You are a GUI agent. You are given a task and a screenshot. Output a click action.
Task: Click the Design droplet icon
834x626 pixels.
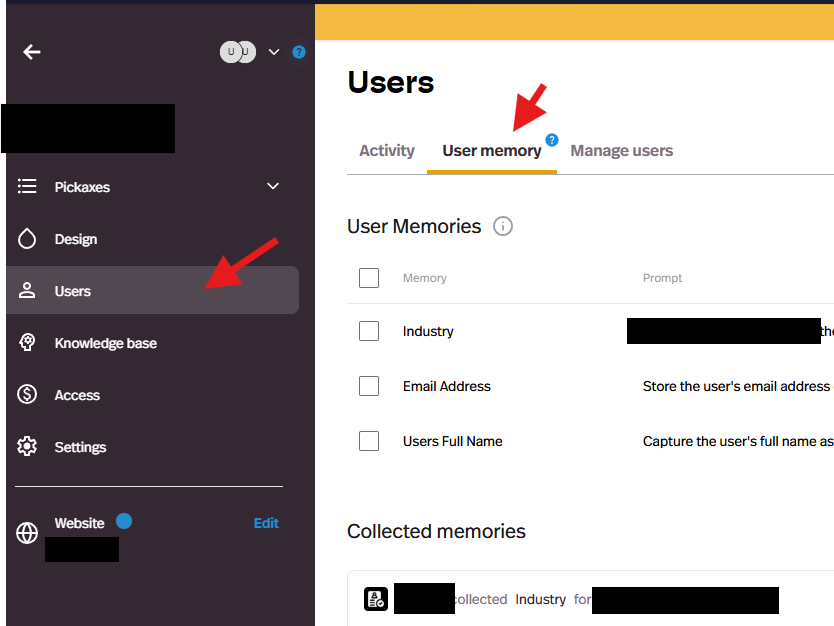pos(27,239)
